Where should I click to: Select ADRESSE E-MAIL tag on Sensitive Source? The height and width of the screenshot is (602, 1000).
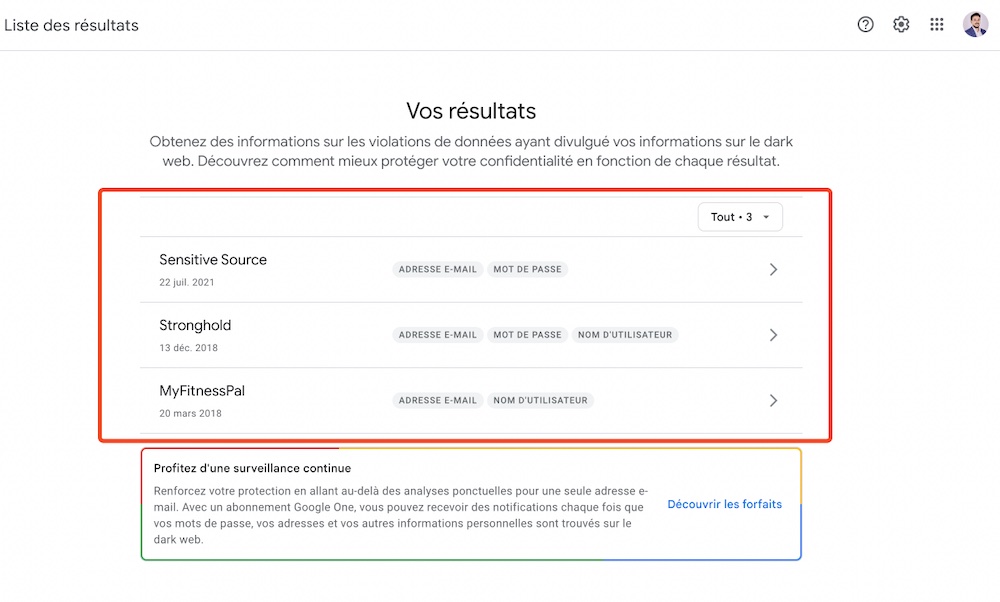coord(438,269)
